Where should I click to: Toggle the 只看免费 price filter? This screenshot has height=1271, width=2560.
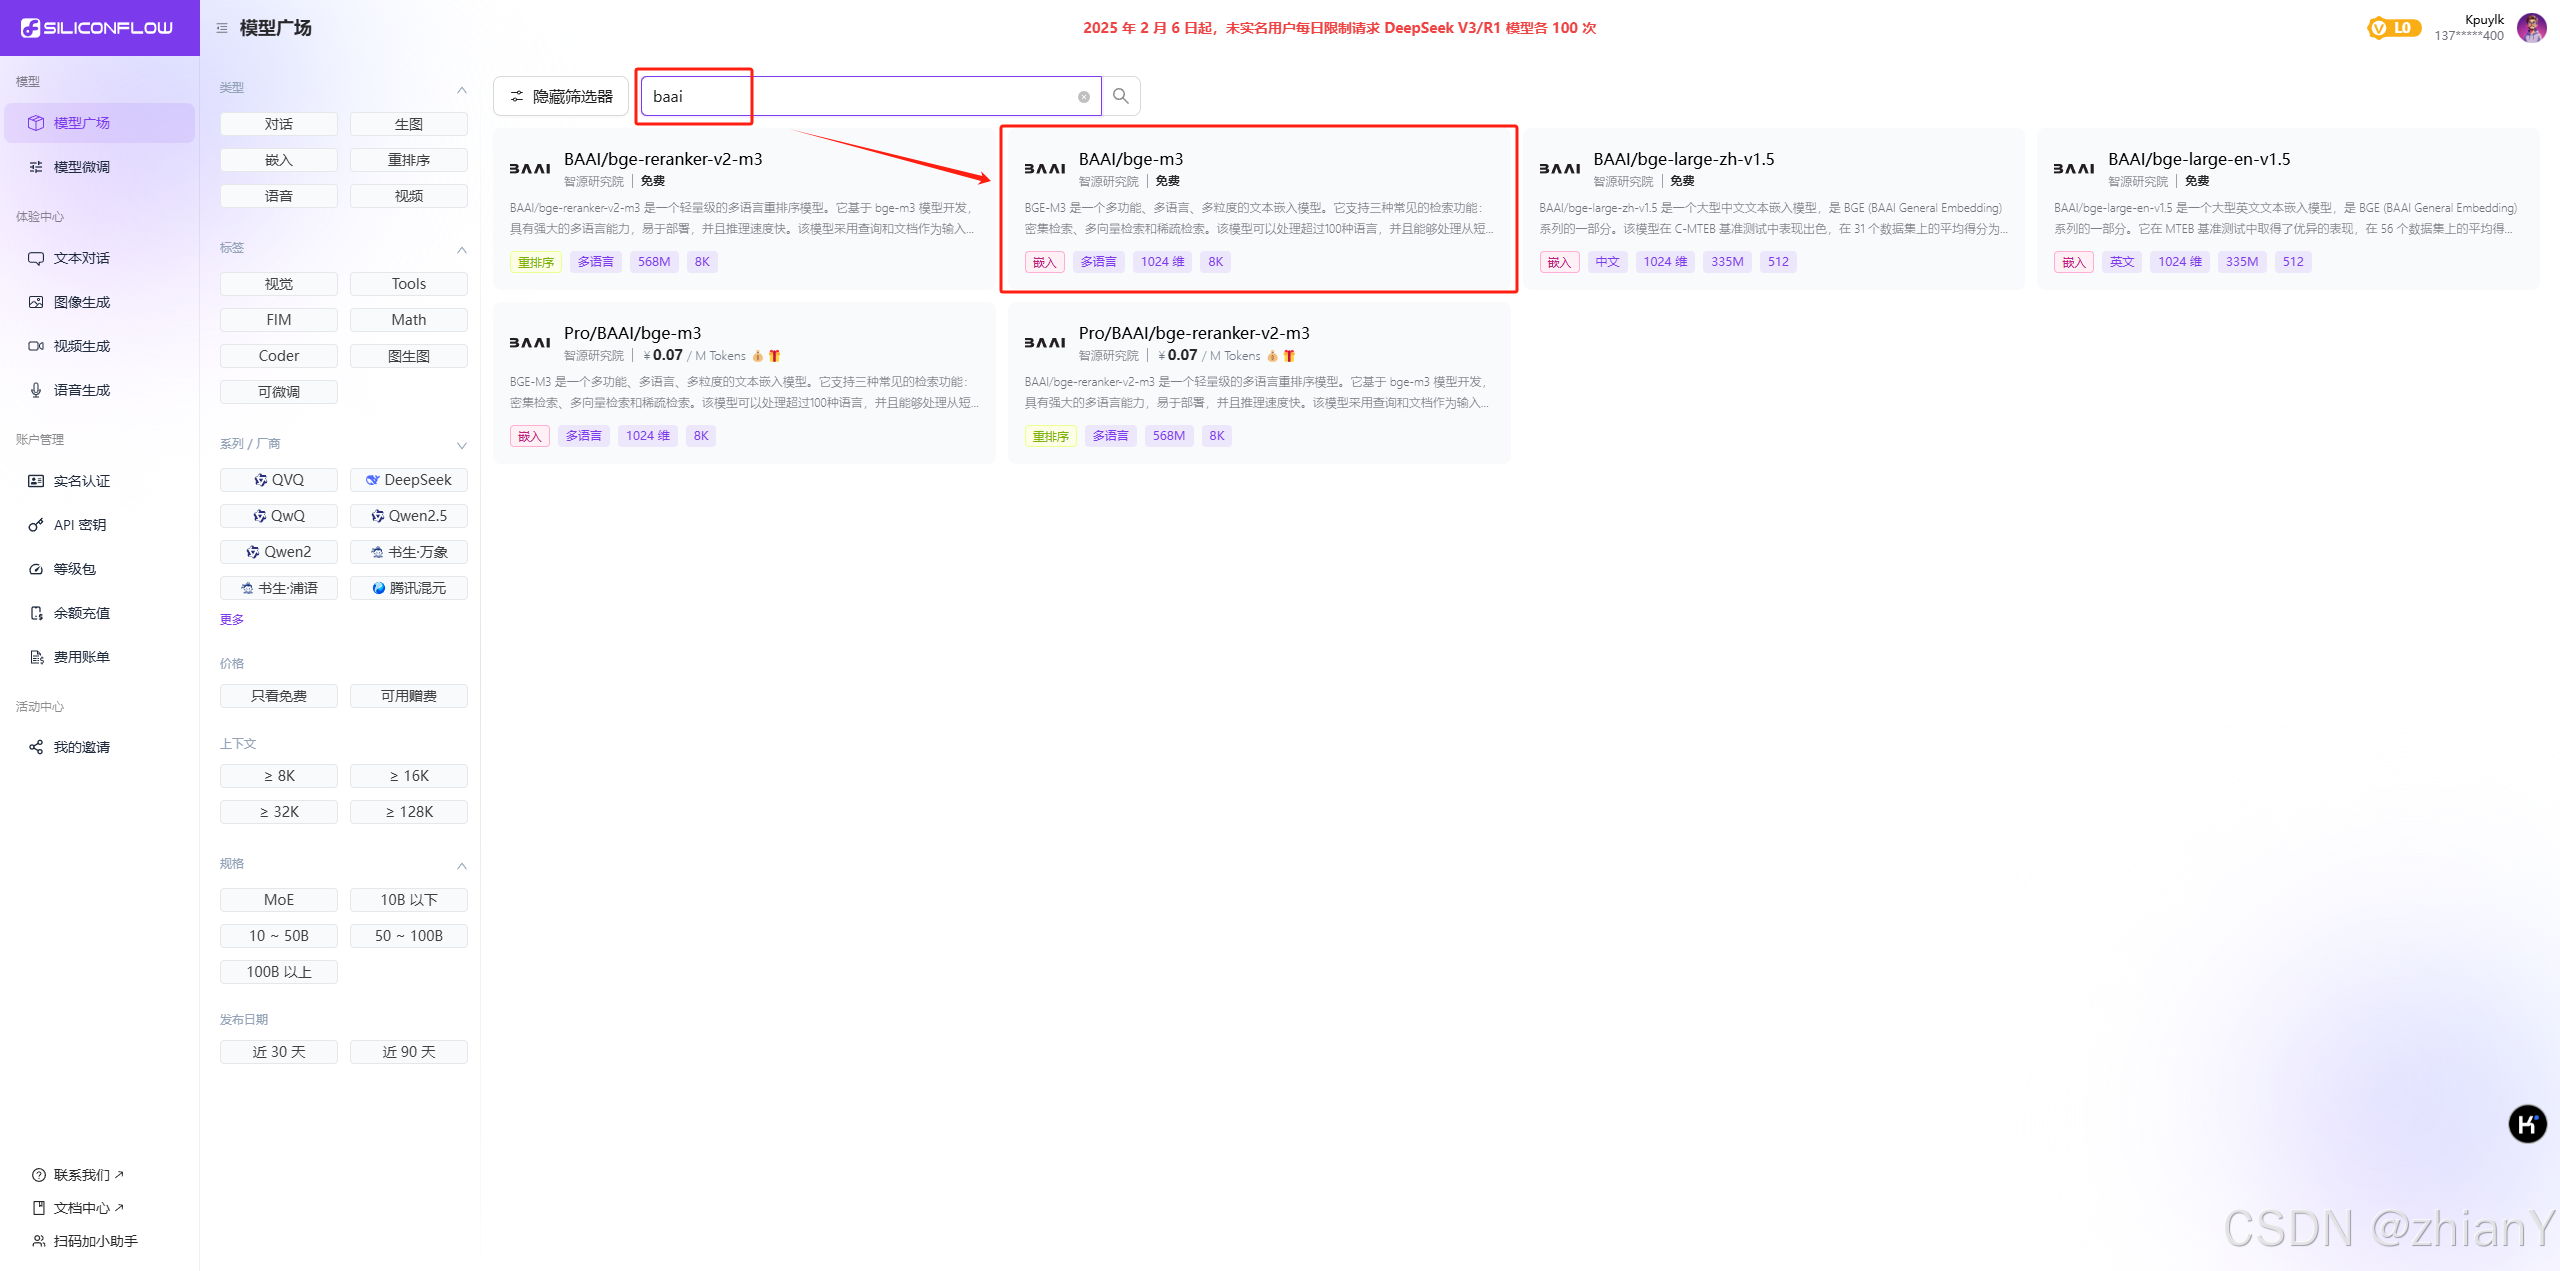coord(279,696)
